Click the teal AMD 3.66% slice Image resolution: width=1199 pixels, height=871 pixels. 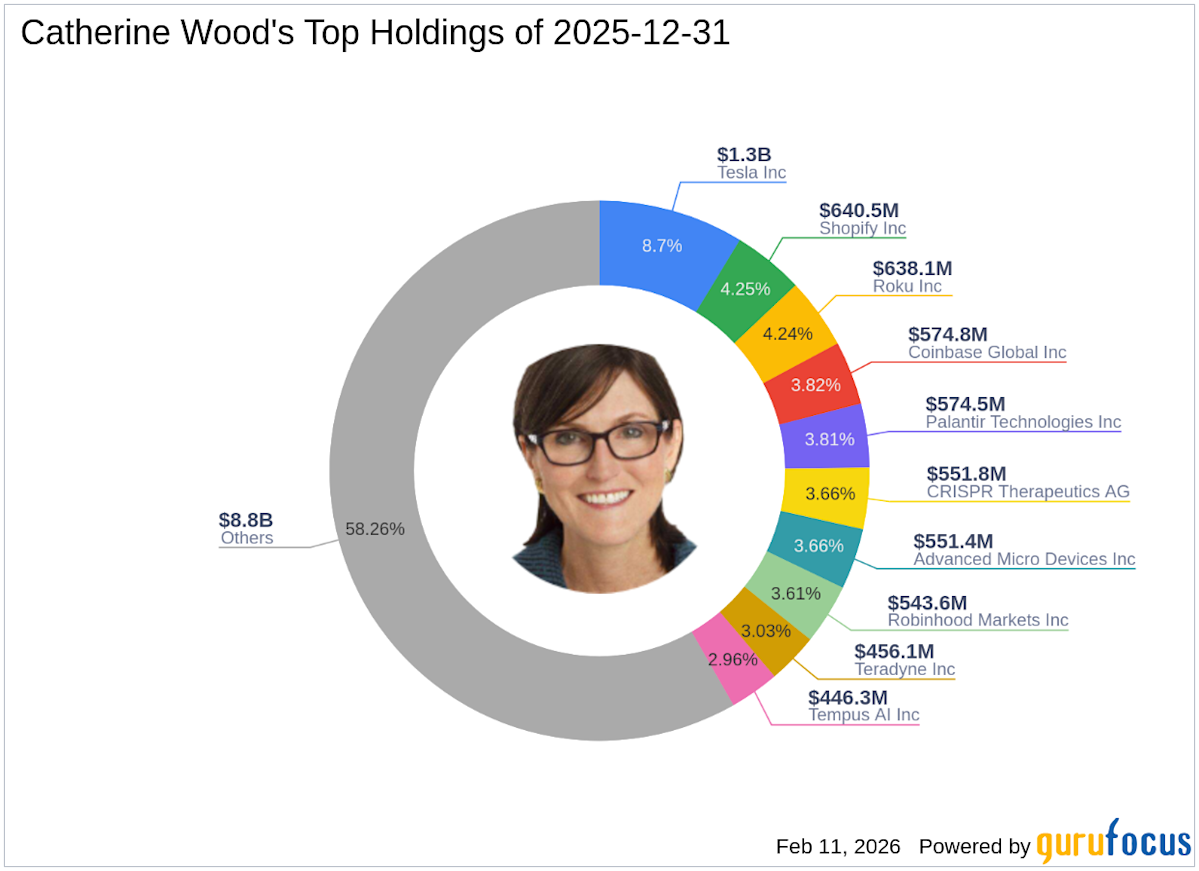click(x=818, y=546)
